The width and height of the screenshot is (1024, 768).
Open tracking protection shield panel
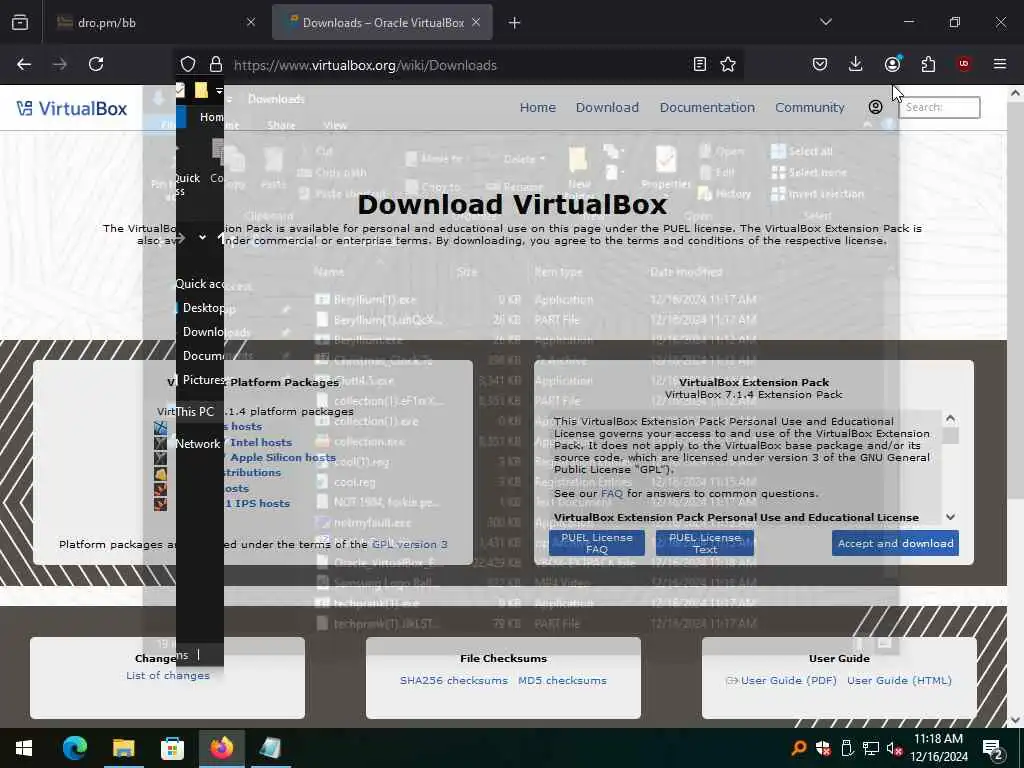point(188,64)
